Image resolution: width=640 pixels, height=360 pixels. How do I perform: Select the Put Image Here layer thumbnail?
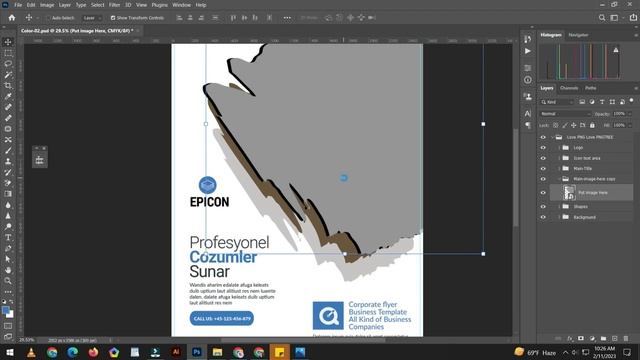pyautogui.click(x=569, y=192)
